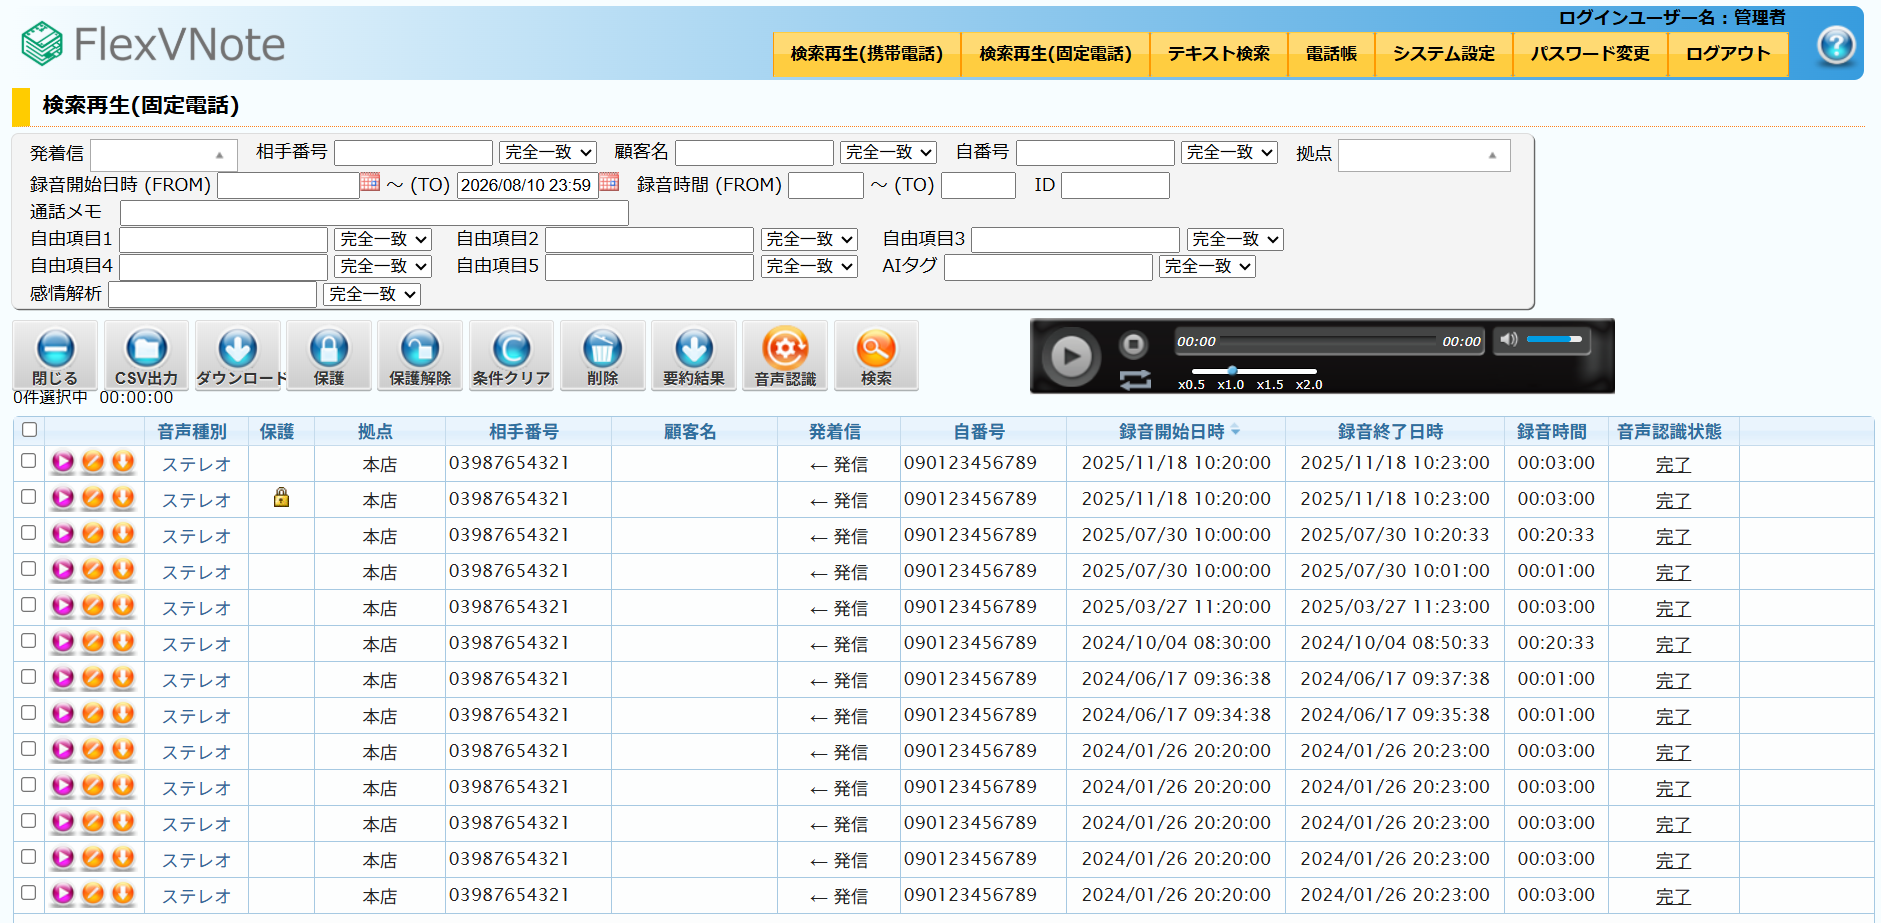Image resolution: width=1881 pixels, height=923 pixels.
Task: Open 完全一致 dropdown beside 自番号
Action: click(1229, 152)
